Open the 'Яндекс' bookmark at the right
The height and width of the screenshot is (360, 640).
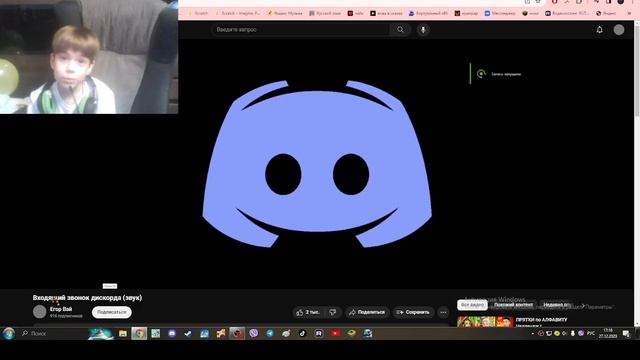[606, 13]
